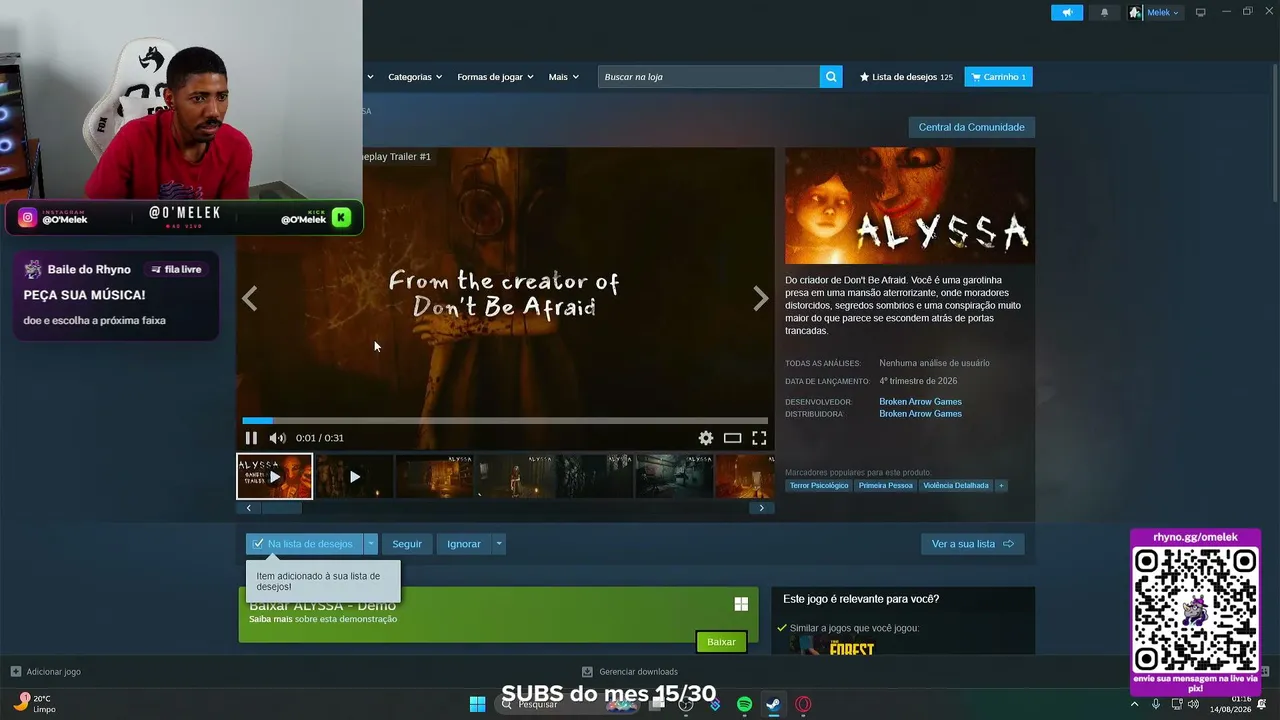Image resolution: width=1280 pixels, height=720 pixels.
Task: Open Steam announcements megaphone button
Action: [x=1067, y=13]
